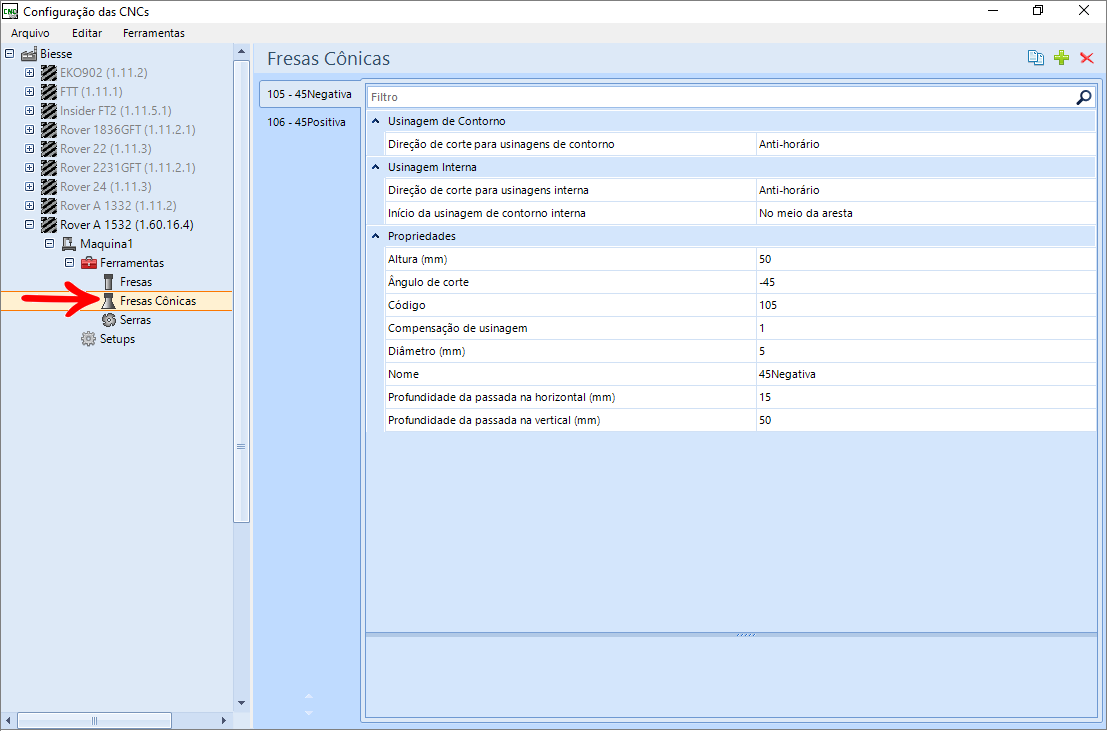This screenshot has width=1109, height=734.
Task: Click the Serras saw blade icon
Action: click(x=108, y=320)
